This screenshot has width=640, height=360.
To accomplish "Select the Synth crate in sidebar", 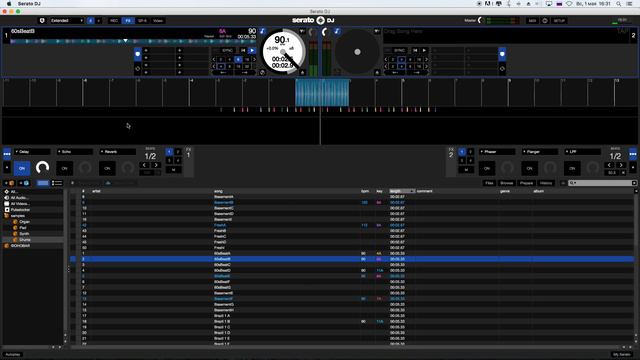I will [24, 234].
